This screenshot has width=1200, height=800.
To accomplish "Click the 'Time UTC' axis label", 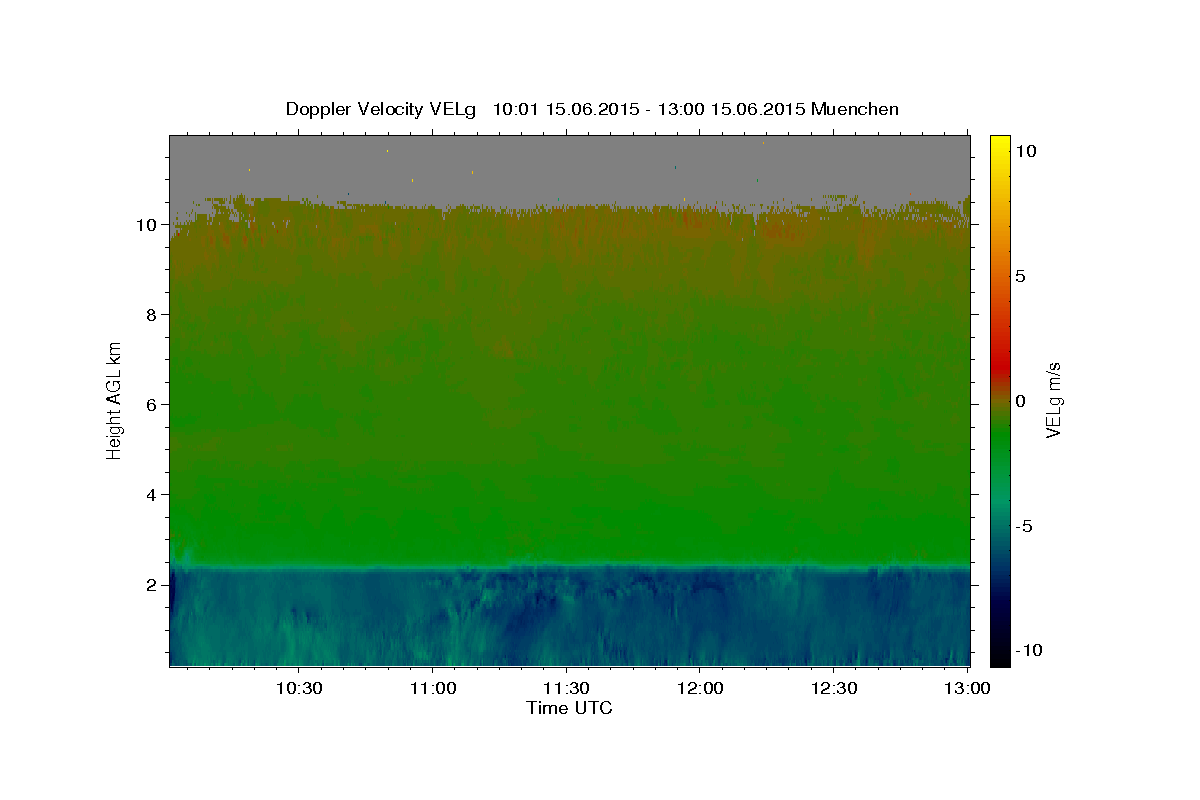I will coord(569,708).
